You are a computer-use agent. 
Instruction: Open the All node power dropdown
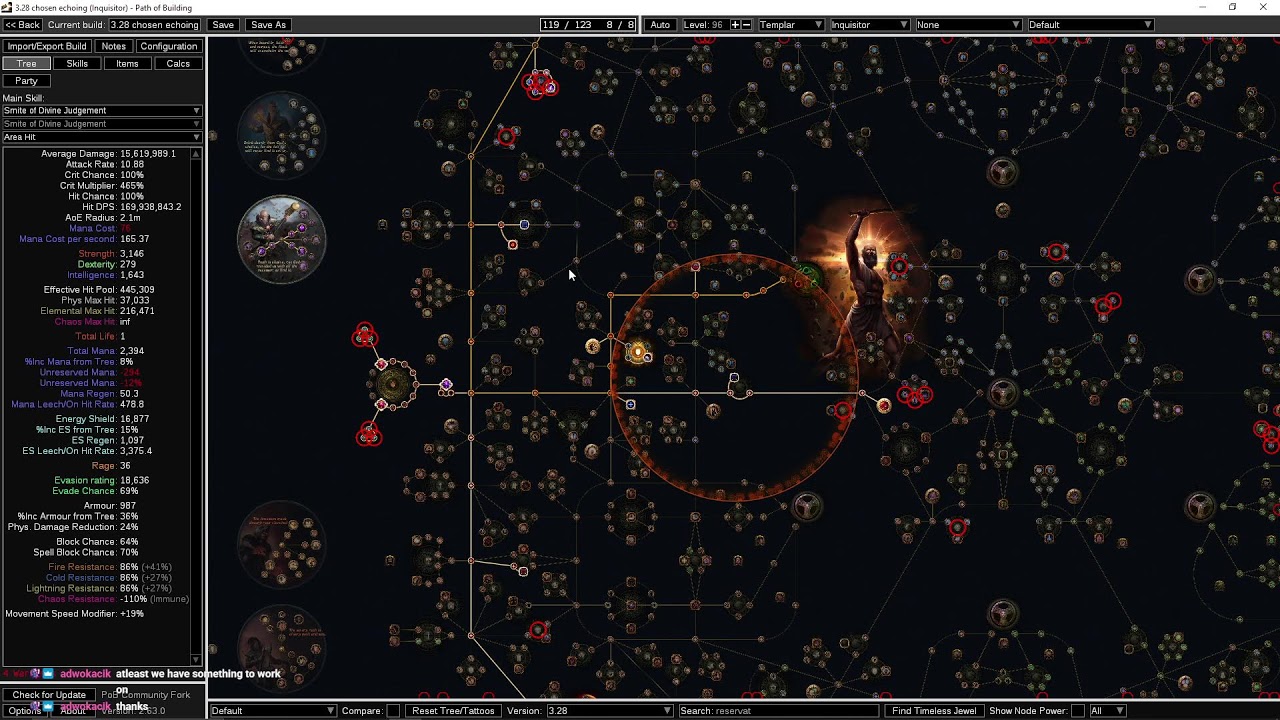[1107, 710]
